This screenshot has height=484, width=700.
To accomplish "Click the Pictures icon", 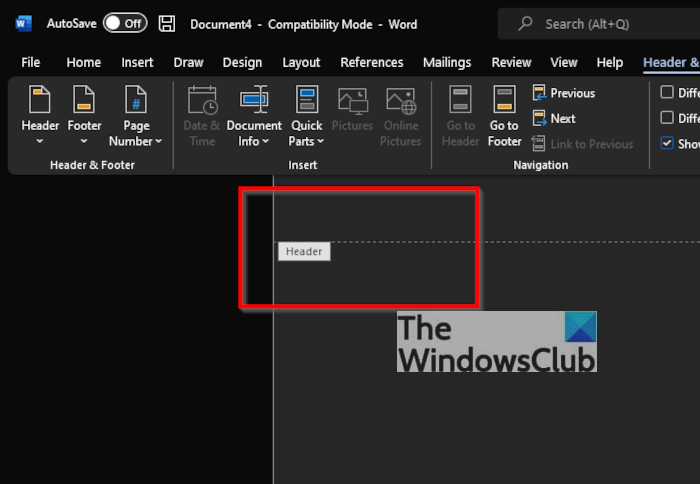I will 352,100.
